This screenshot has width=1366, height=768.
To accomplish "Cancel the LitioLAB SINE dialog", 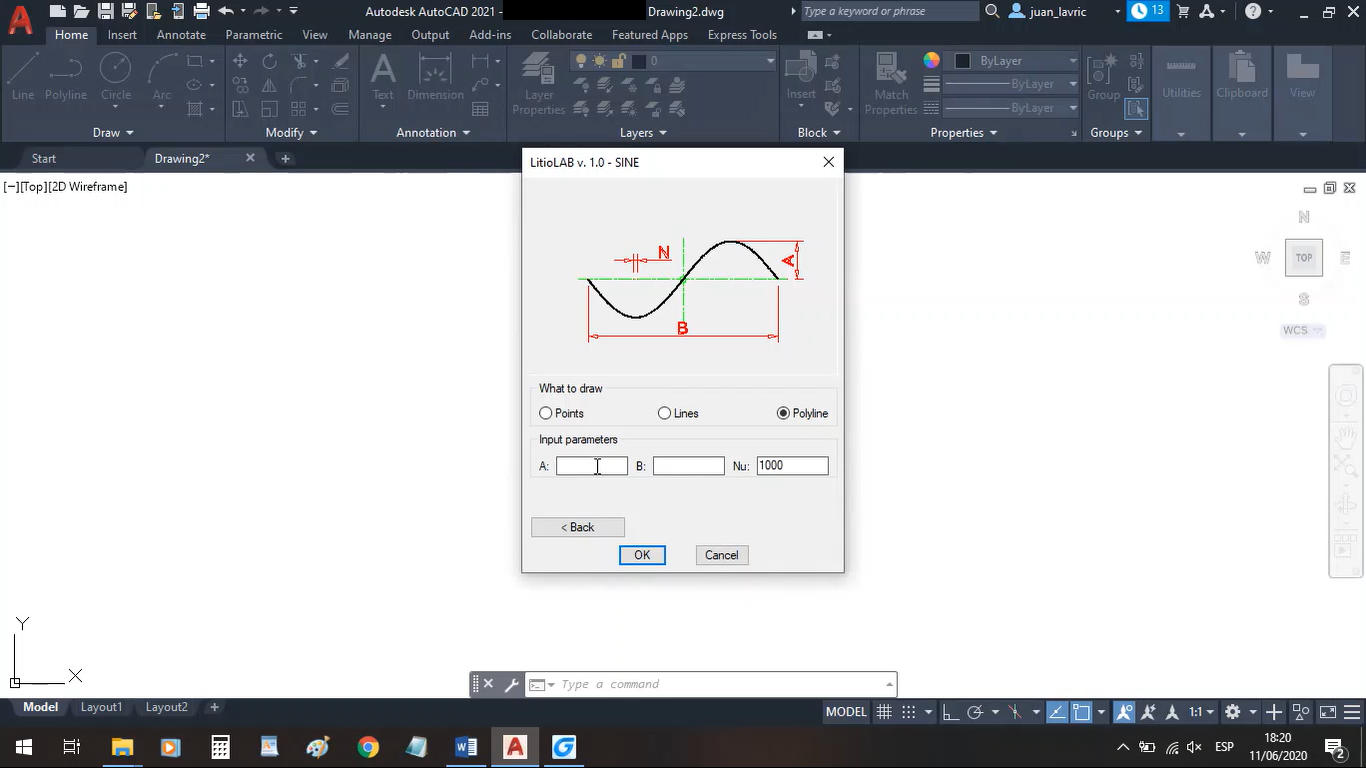I will [722, 555].
